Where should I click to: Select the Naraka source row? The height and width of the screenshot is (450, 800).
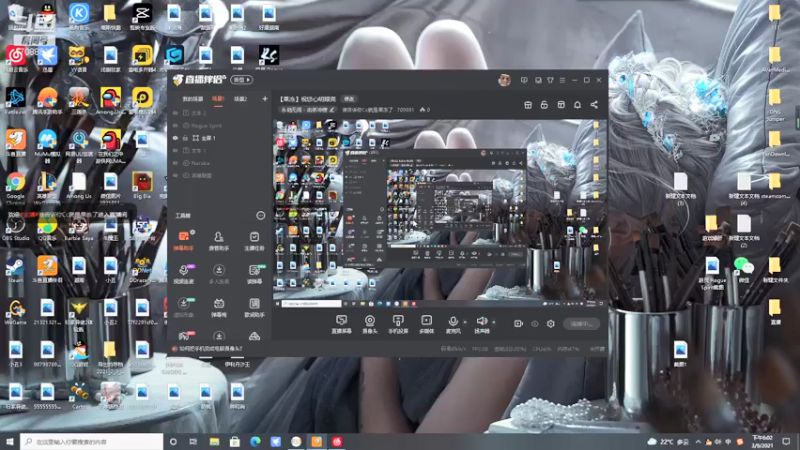tap(219, 163)
